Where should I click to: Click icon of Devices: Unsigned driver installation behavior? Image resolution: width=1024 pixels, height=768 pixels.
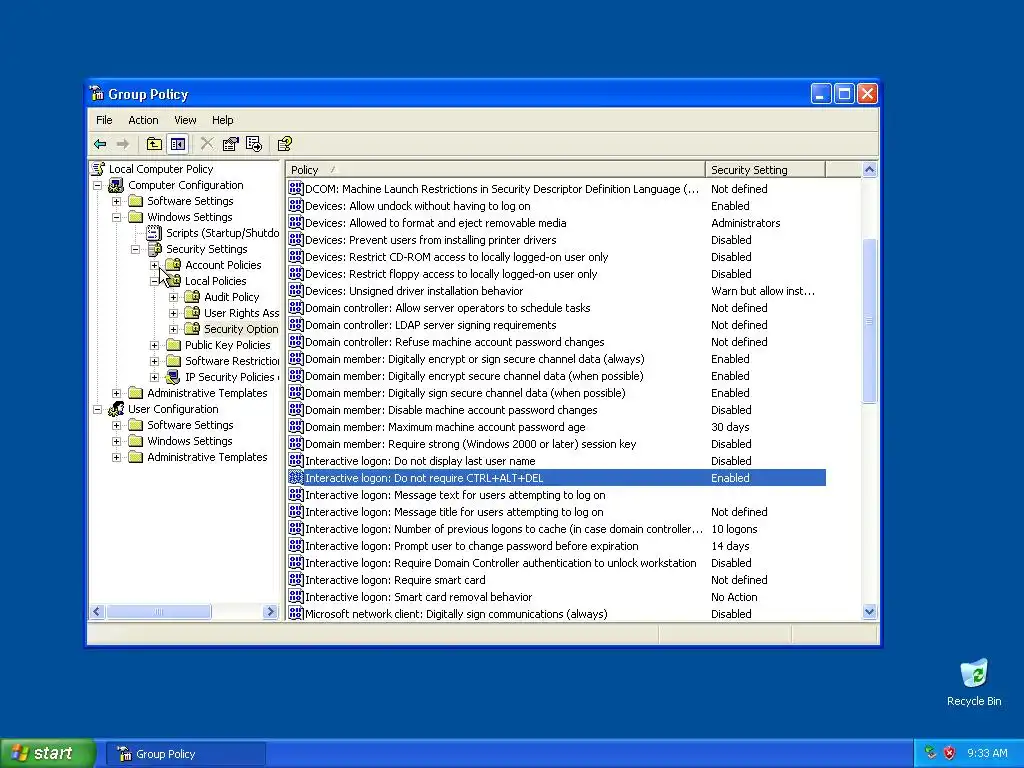(296, 291)
